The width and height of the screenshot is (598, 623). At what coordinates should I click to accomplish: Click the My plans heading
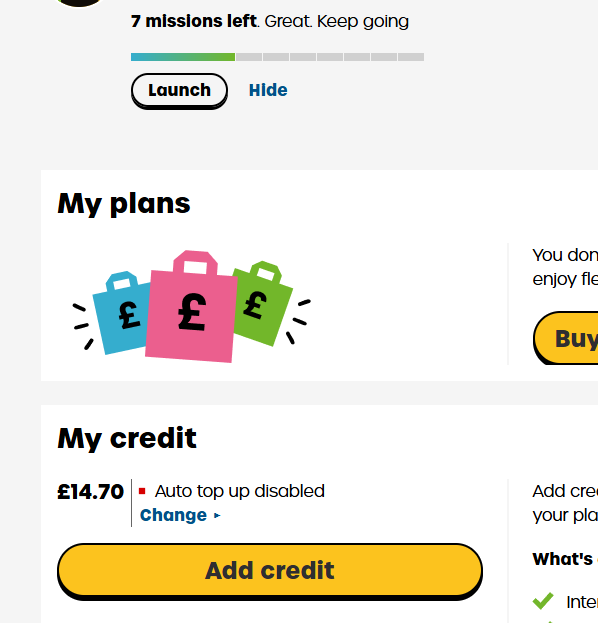[124, 204]
